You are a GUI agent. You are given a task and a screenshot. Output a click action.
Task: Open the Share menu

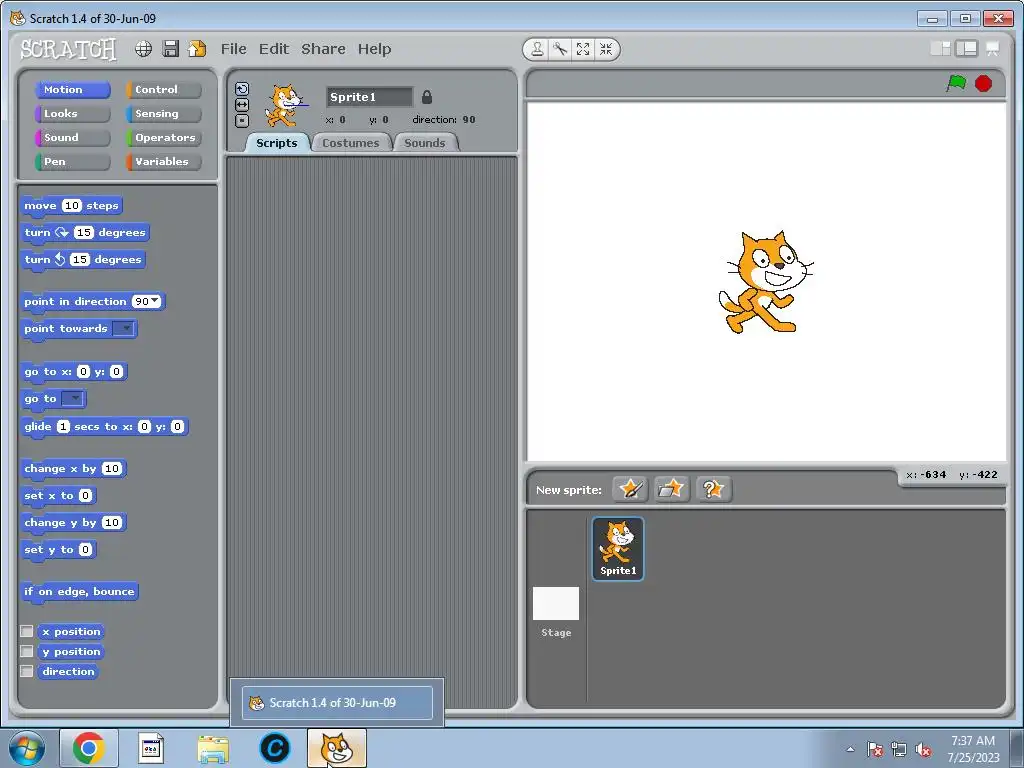[323, 49]
